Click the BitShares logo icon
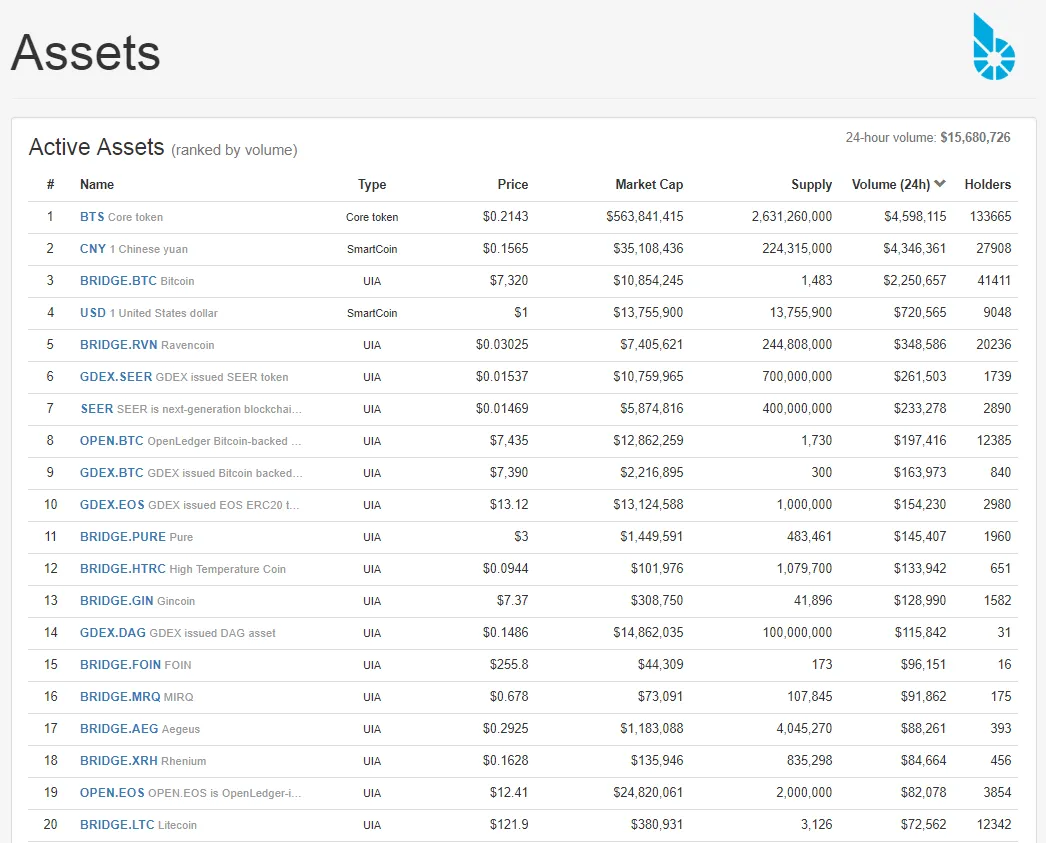Viewport: 1046px width, 843px height. (x=994, y=47)
